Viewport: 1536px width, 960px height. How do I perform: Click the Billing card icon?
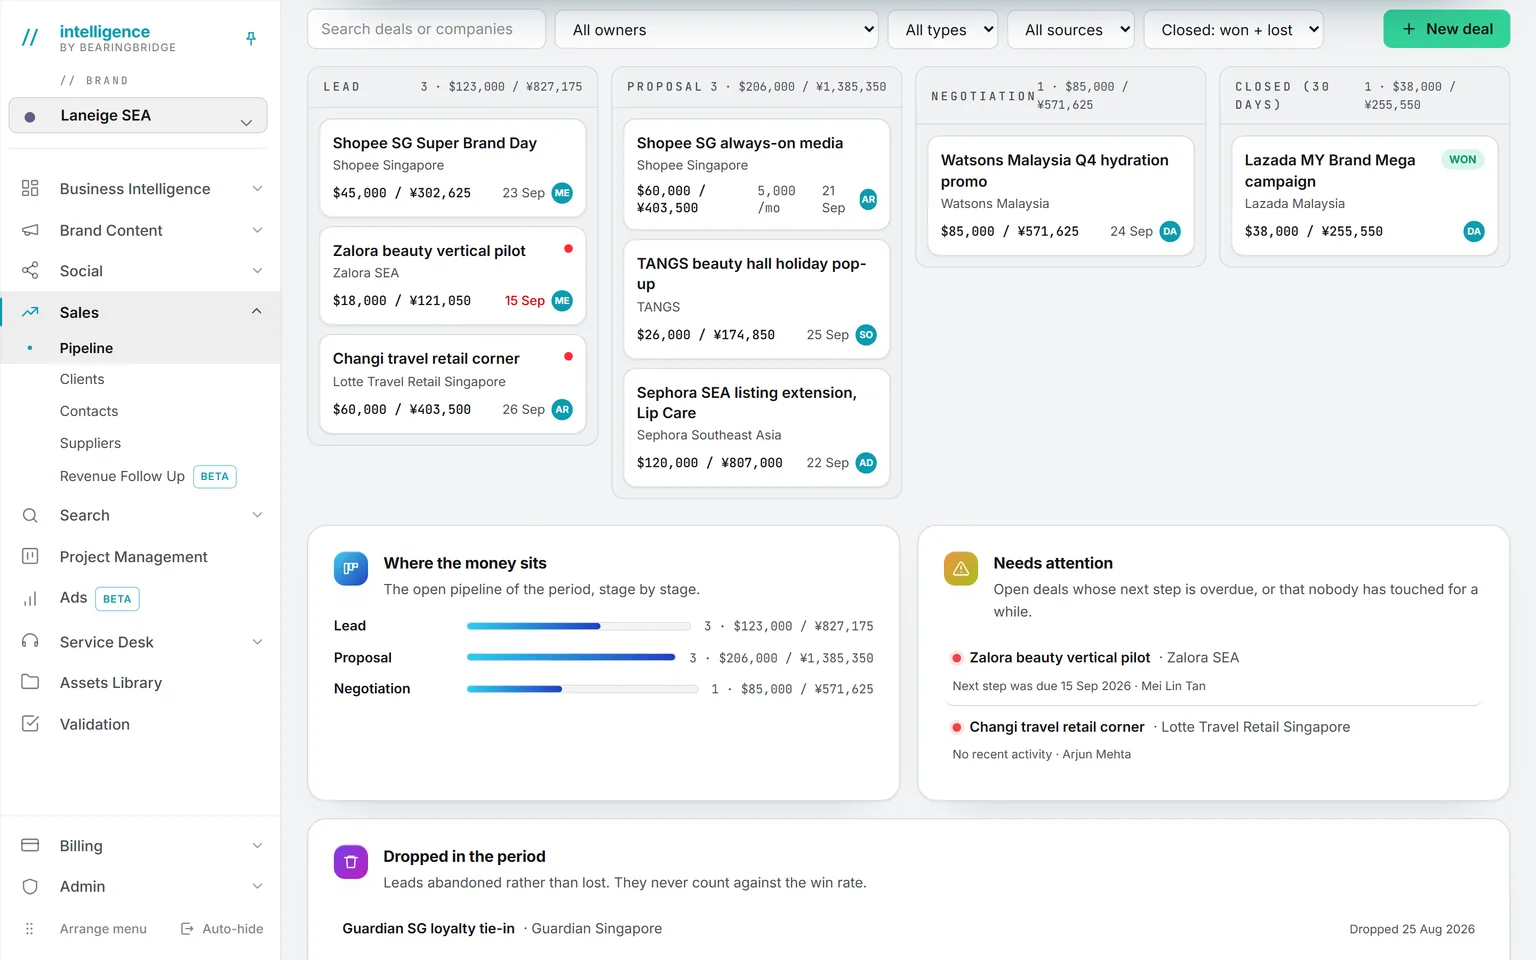click(x=30, y=845)
